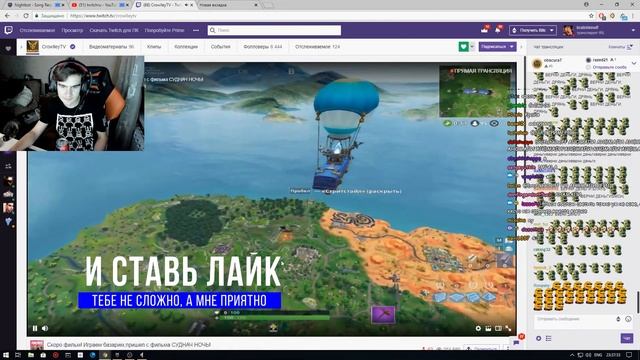The height and width of the screenshot is (360, 640).
Task: Open Windows action center icon
Action: click(629, 355)
